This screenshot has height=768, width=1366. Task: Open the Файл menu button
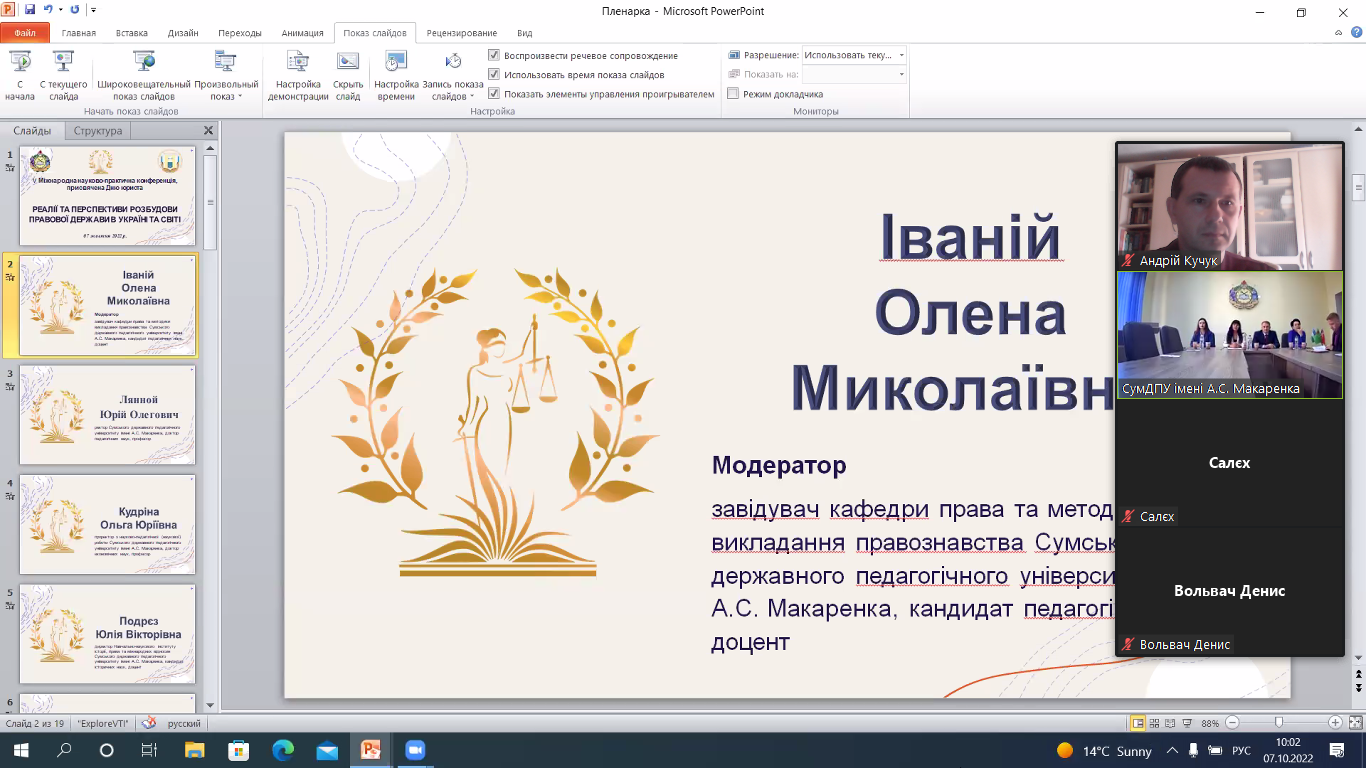(25, 32)
